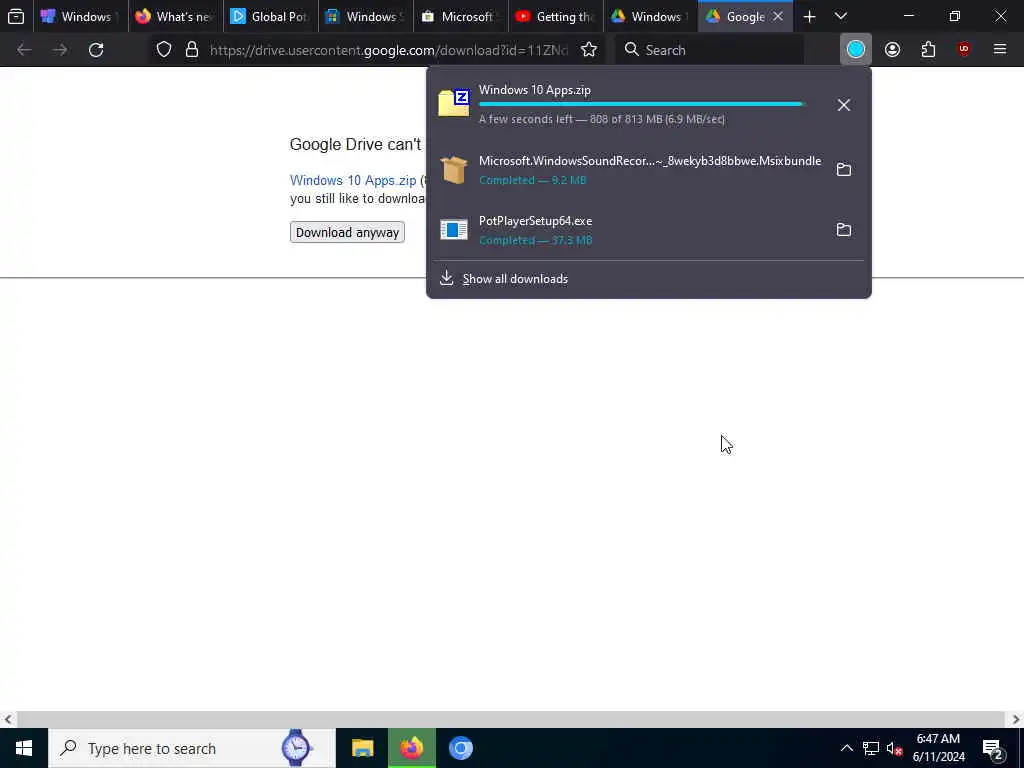Show Msixbundle file in its folder
The height and width of the screenshot is (768, 1024).
point(844,169)
